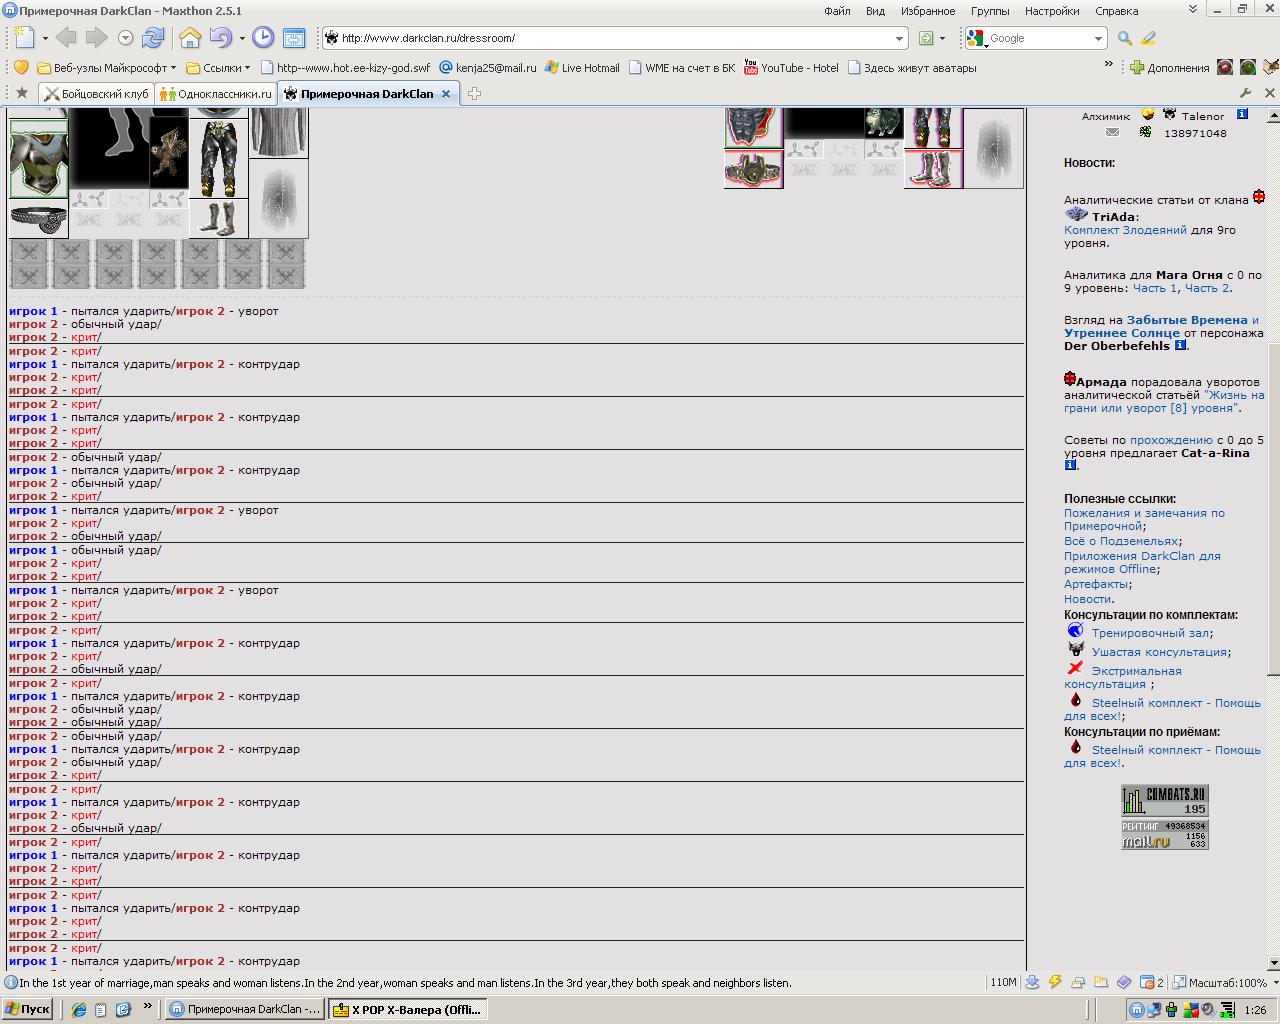
Task: Click the blue info icon next to Talenor
Action: pos(1243,115)
